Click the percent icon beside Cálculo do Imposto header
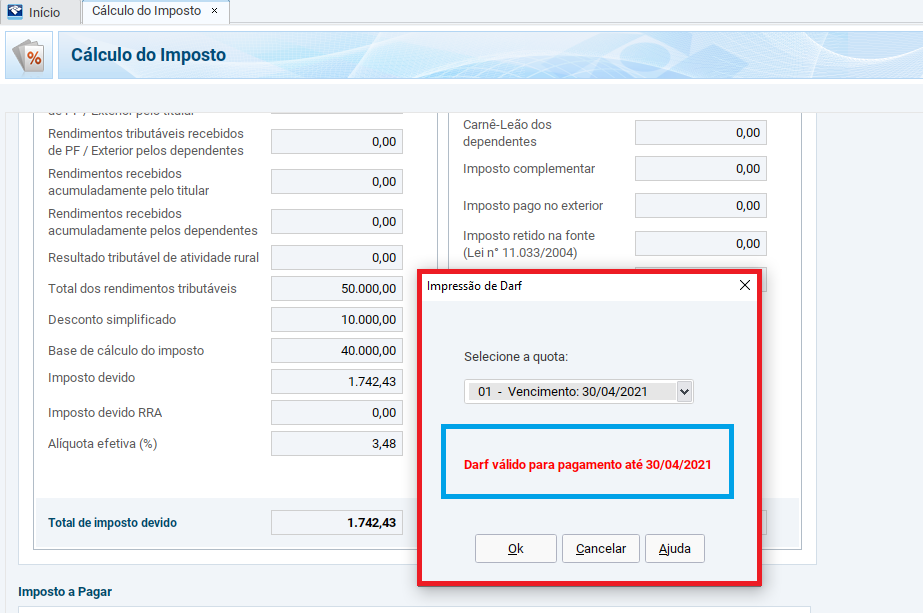923x613 pixels. pyautogui.click(x=31, y=56)
